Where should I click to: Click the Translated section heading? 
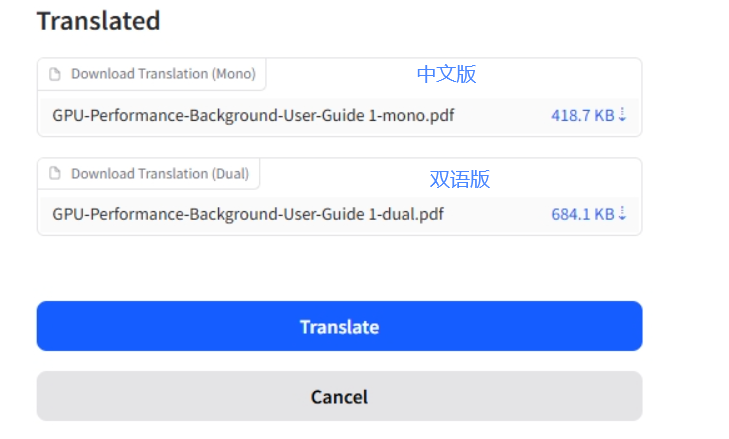(98, 20)
